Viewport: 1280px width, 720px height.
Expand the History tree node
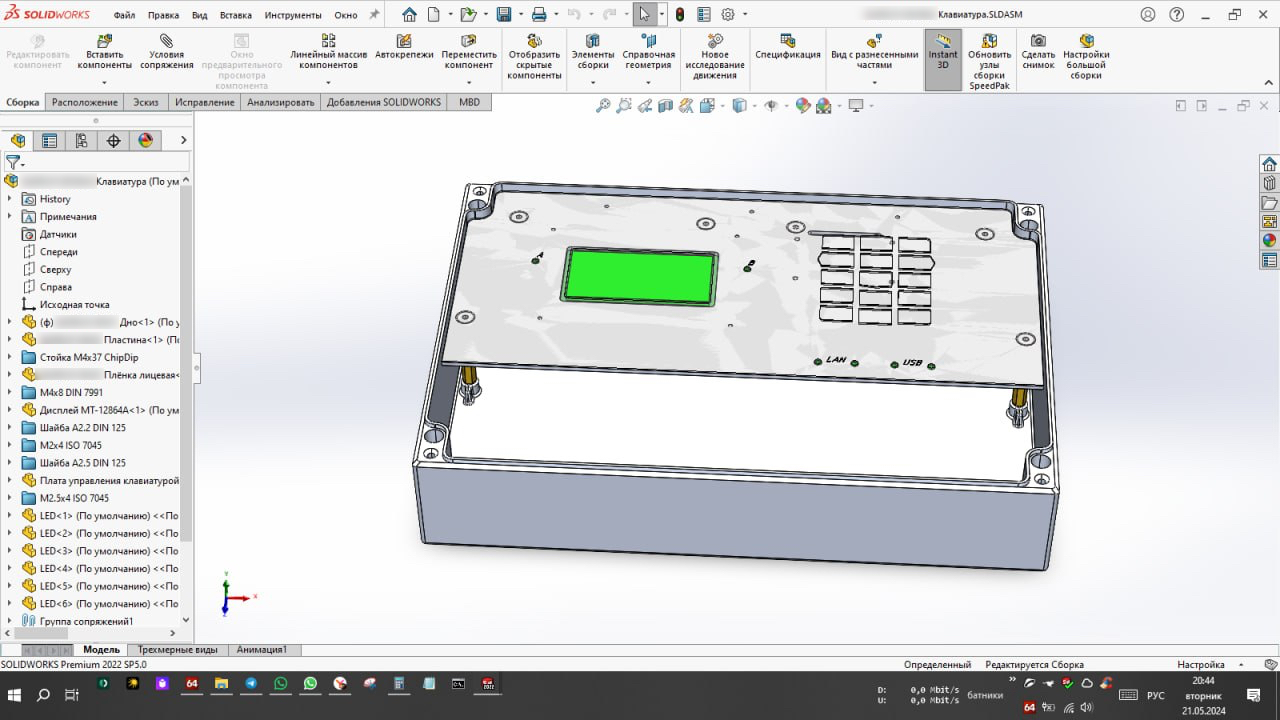pyautogui.click(x=10, y=199)
